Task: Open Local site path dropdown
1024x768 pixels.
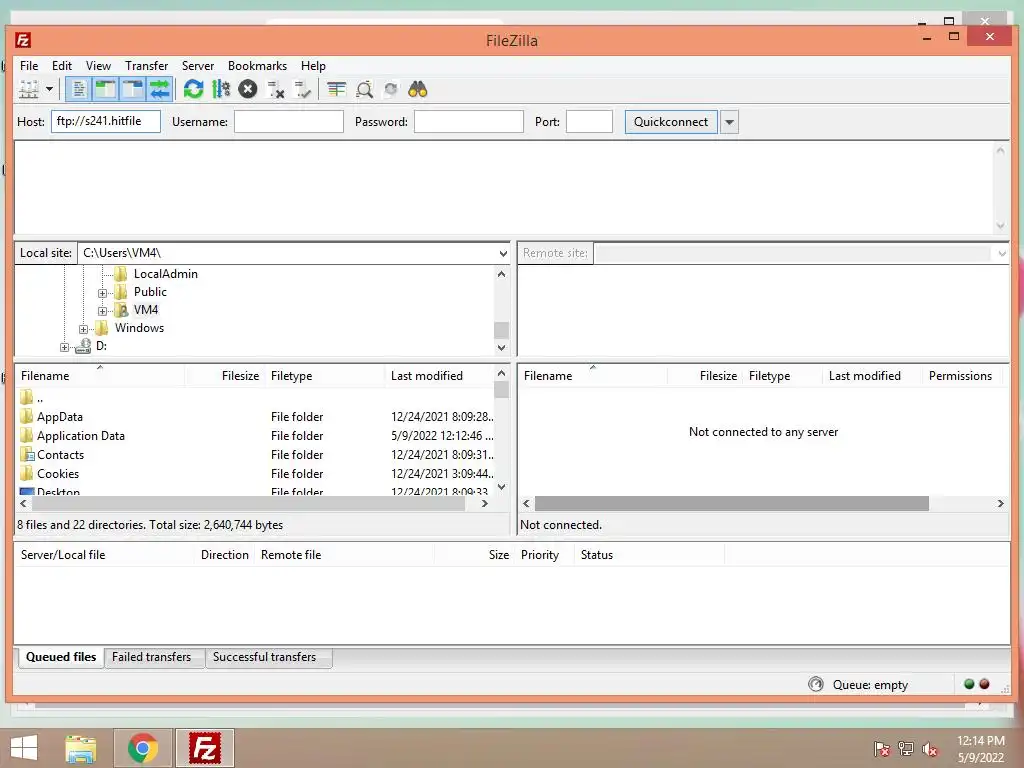Action: [503, 253]
